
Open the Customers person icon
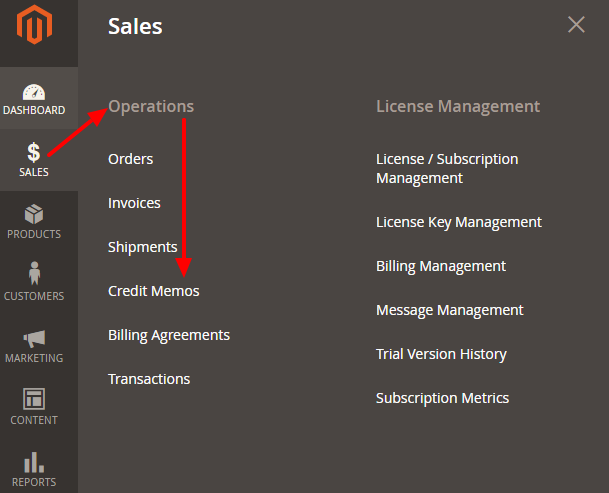(x=34, y=272)
